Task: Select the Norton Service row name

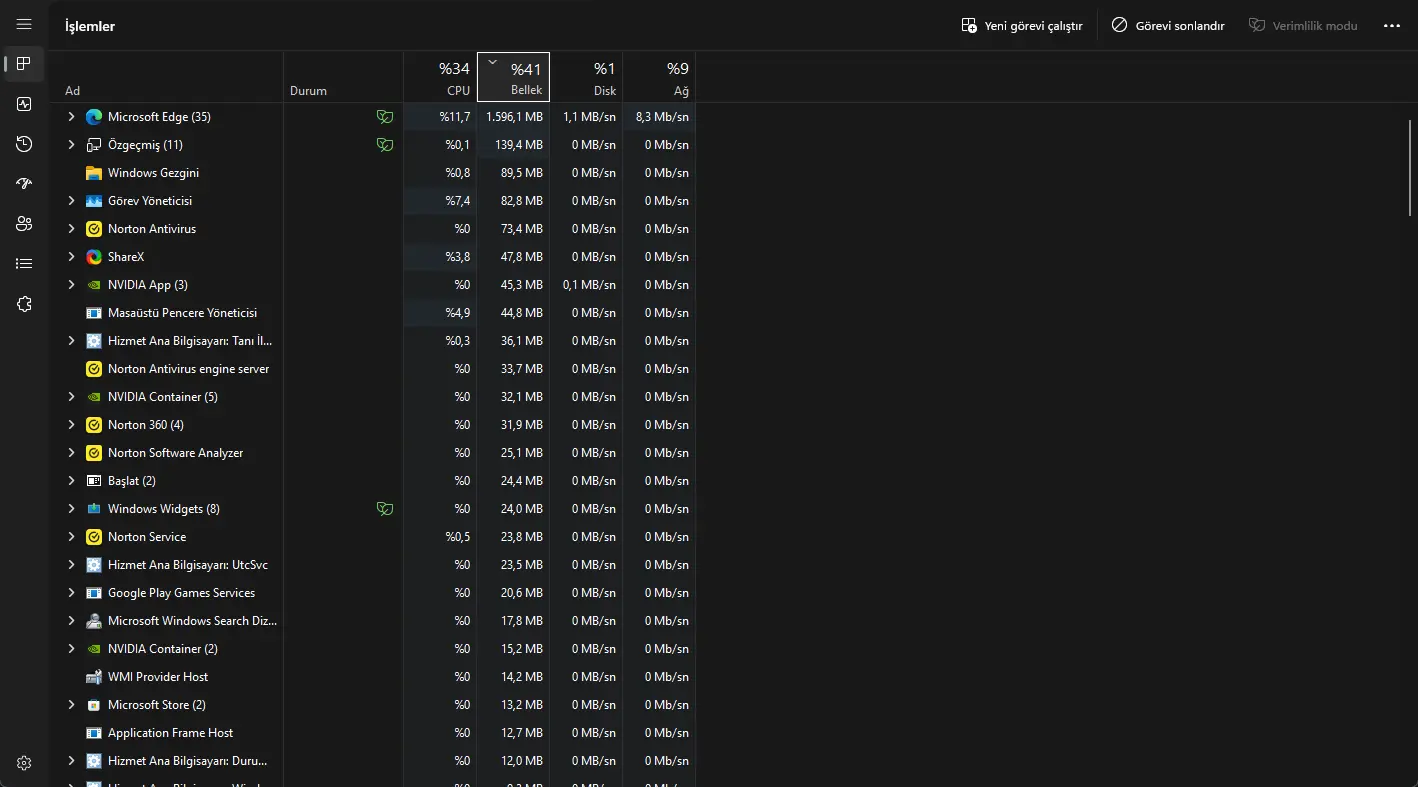Action: click(147, 537)
